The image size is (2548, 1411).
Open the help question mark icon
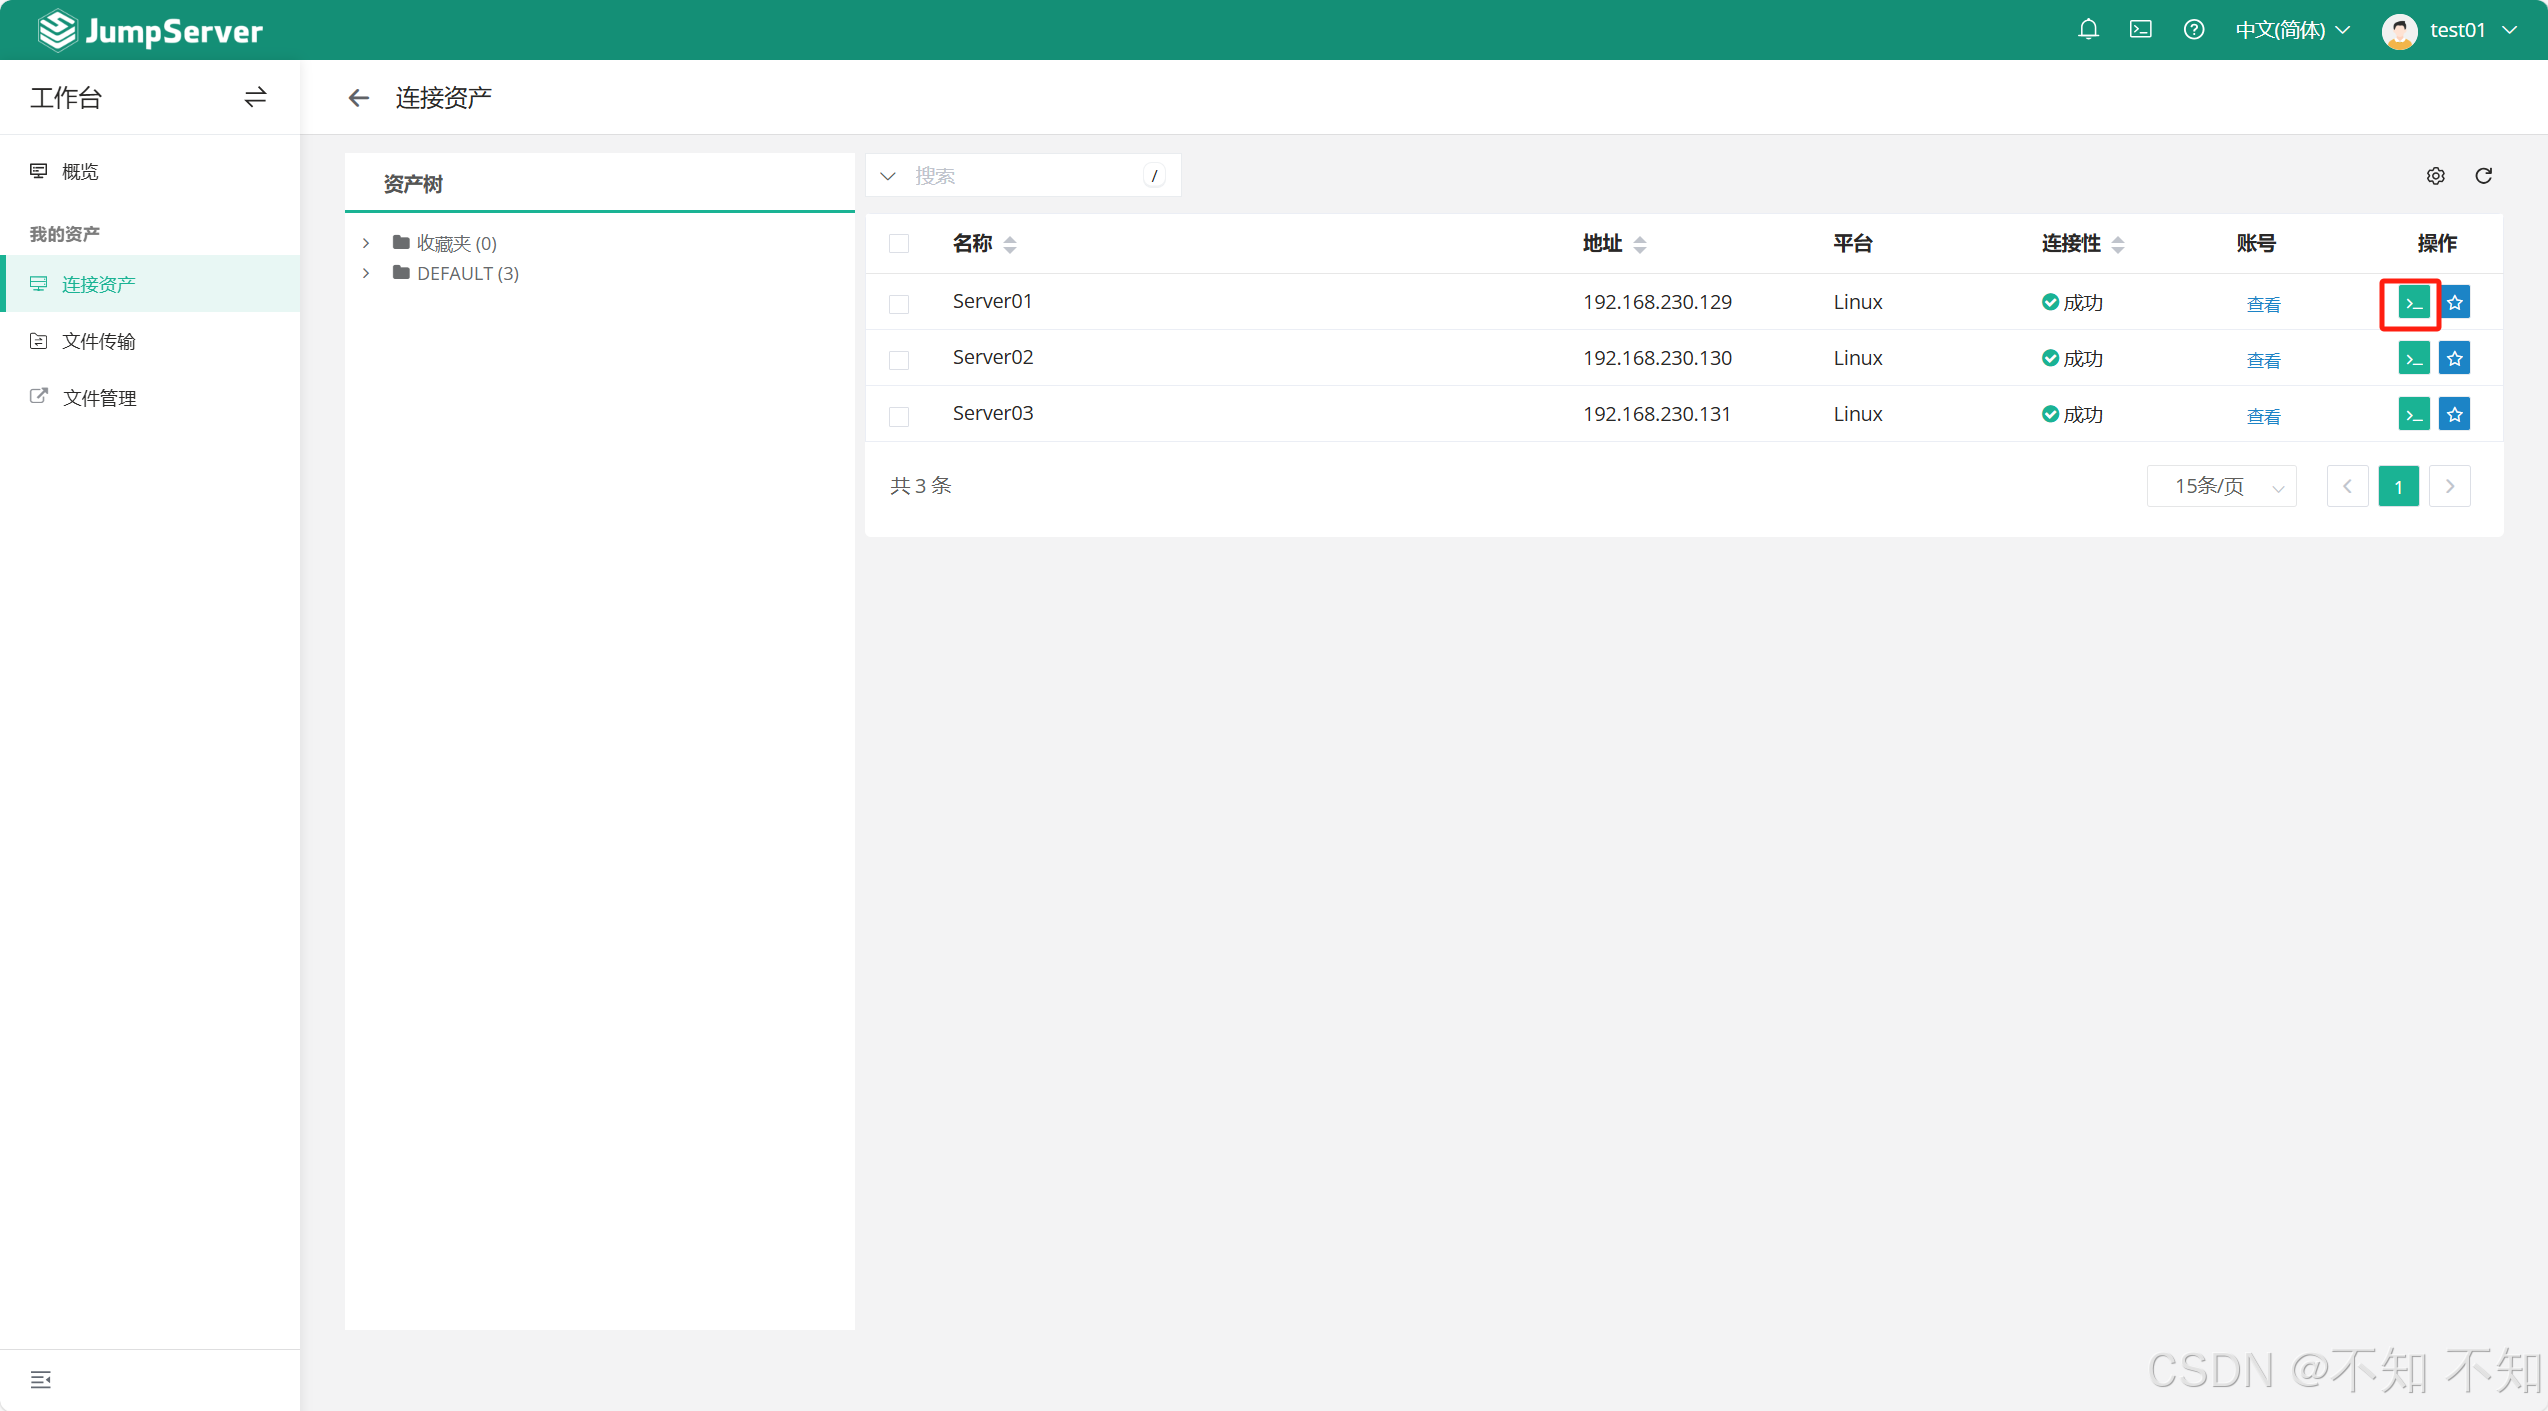(x=2193, y=30)
